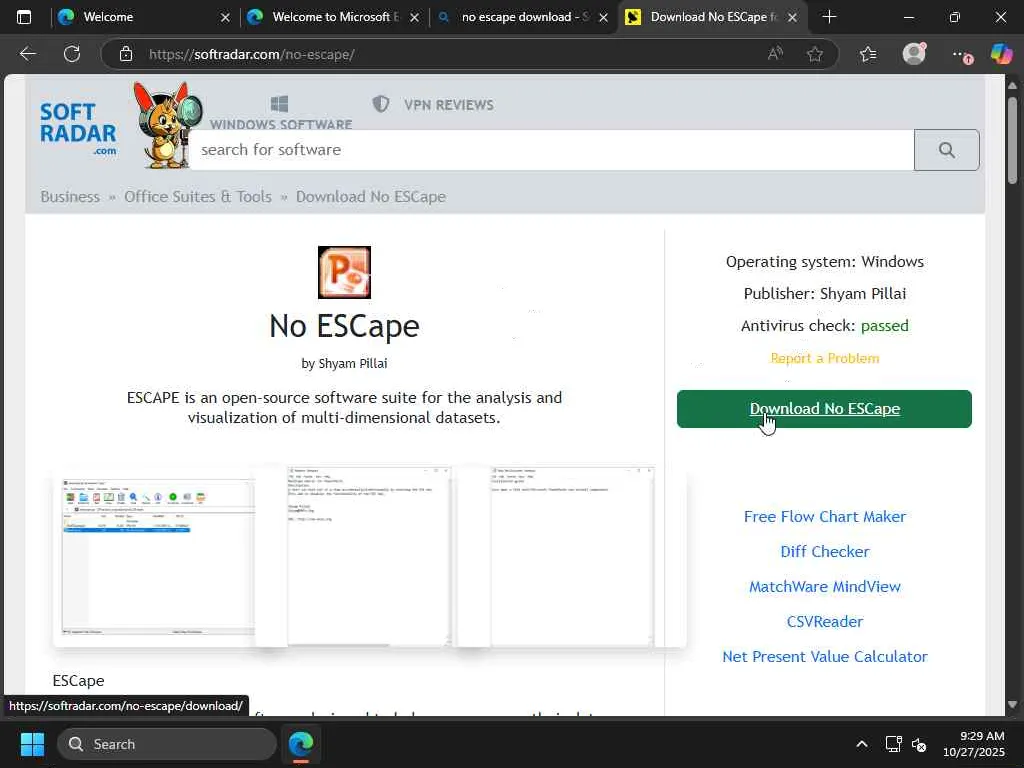Launch the Copilot sidebar icon

(1001, 54)
